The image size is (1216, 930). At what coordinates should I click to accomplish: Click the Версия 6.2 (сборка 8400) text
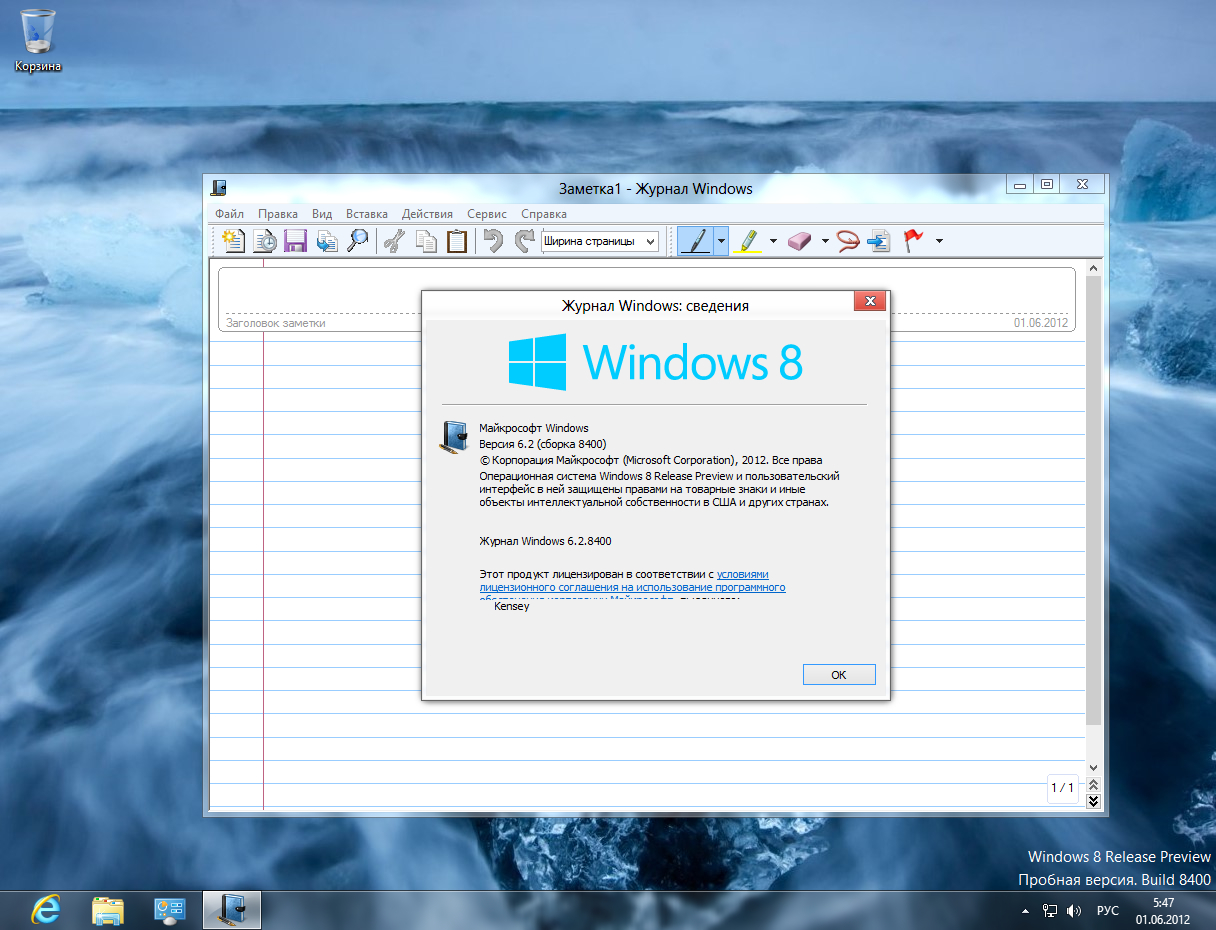[543, 443]
